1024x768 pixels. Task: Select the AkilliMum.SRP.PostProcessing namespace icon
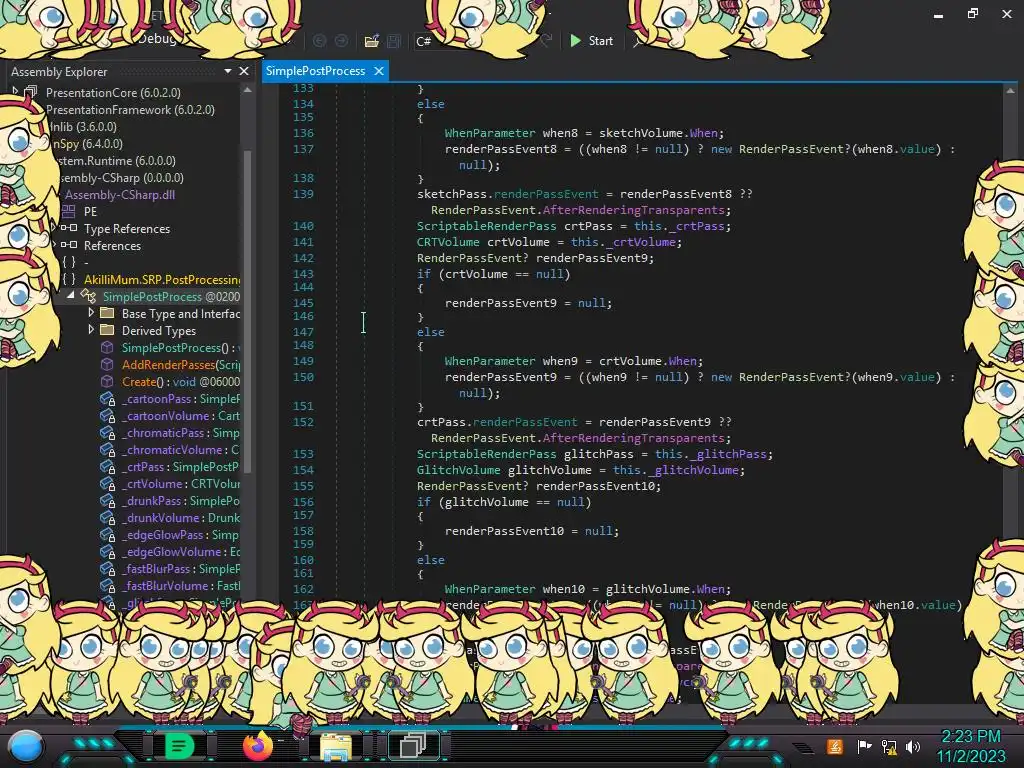[69, 280]
